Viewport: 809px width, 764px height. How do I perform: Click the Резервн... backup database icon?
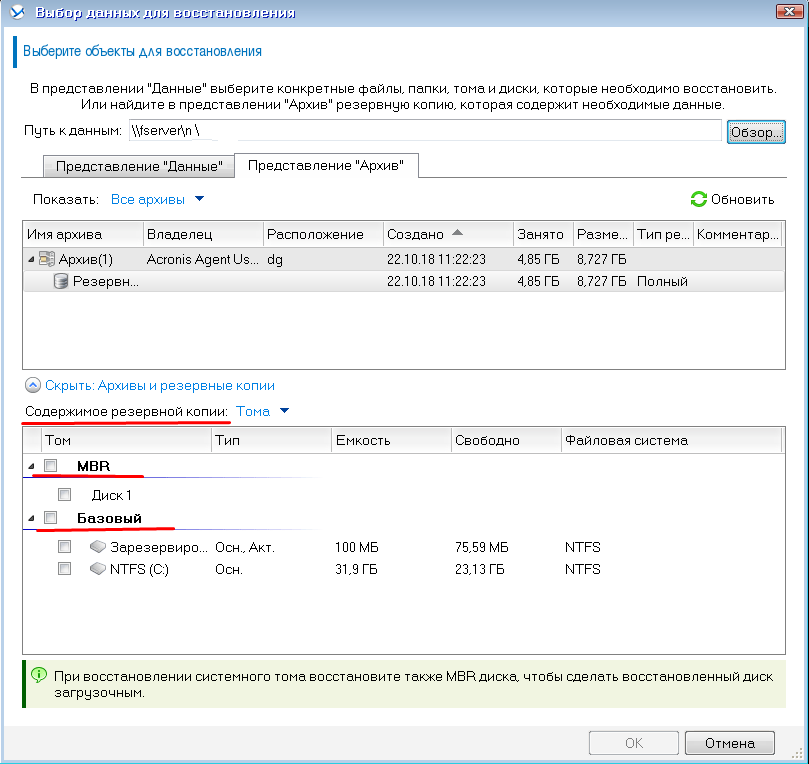point(62,281)
